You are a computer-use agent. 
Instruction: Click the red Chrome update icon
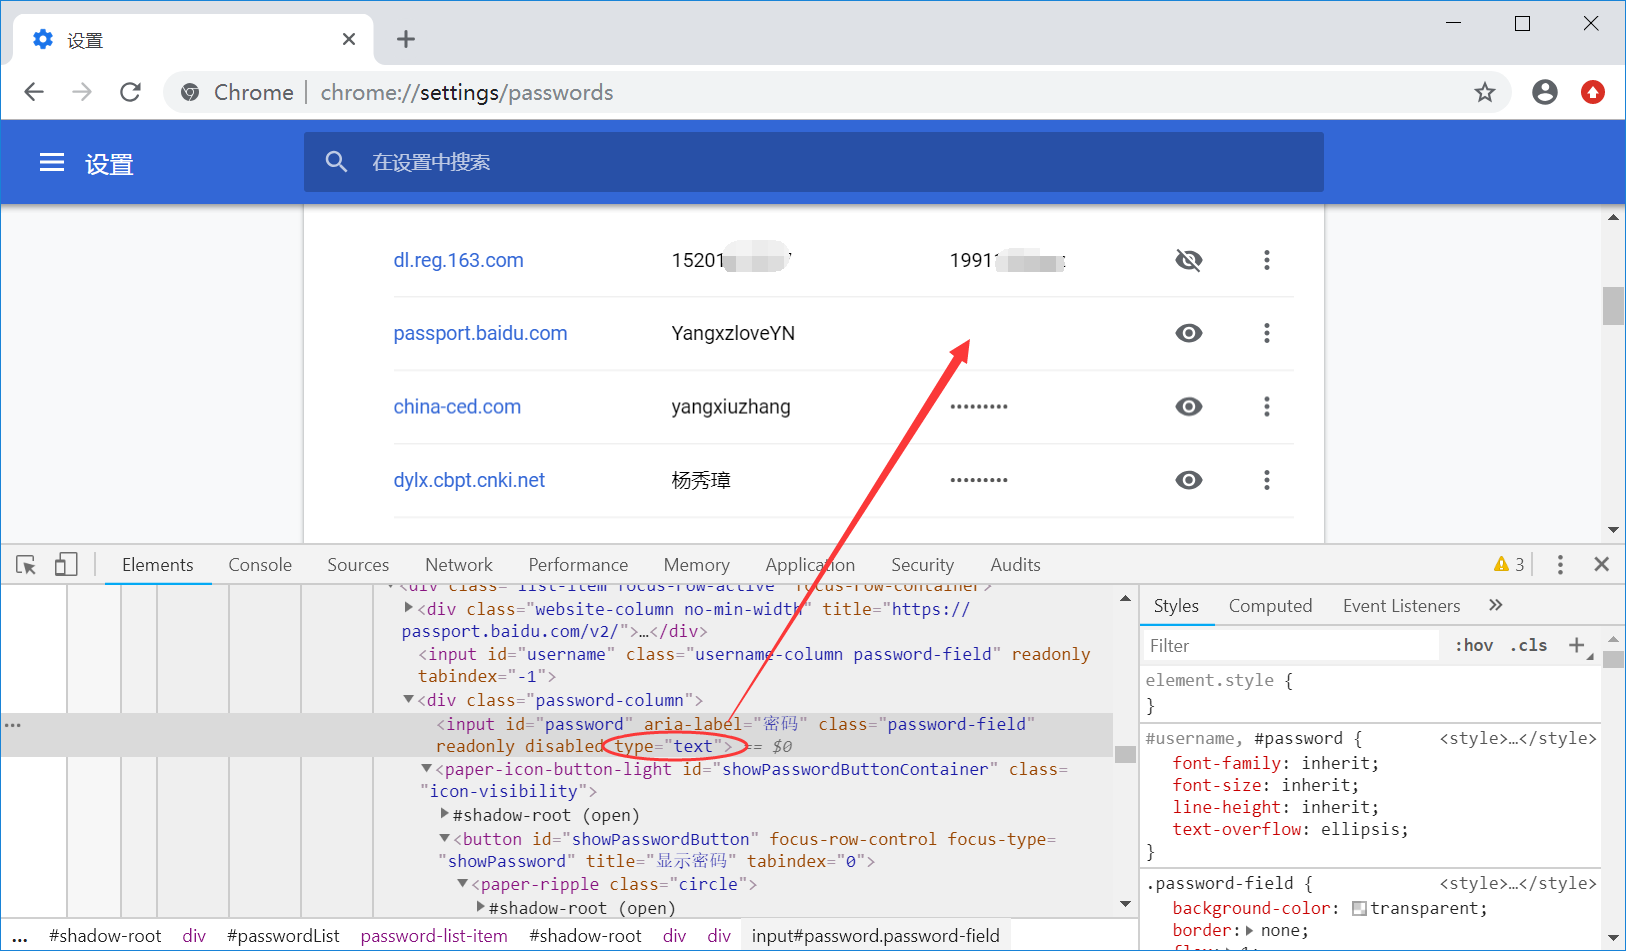coord(1593,92)
